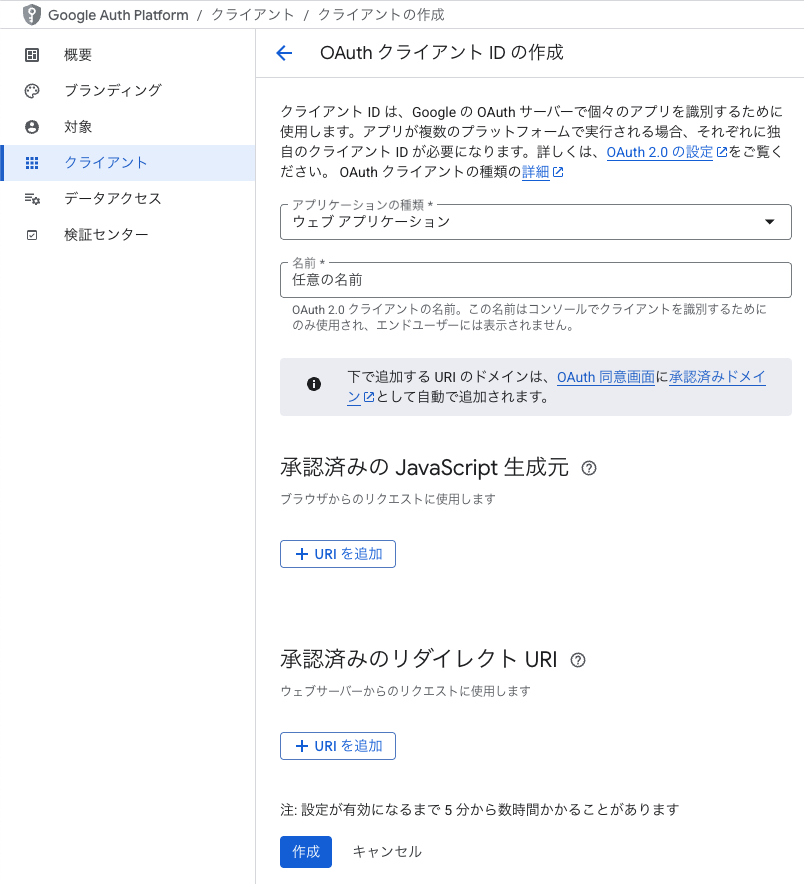Expand the アプリケーションの種類 dropdown arrow
The height and width of the screenshot is (884, 804).
coord(770,222)
